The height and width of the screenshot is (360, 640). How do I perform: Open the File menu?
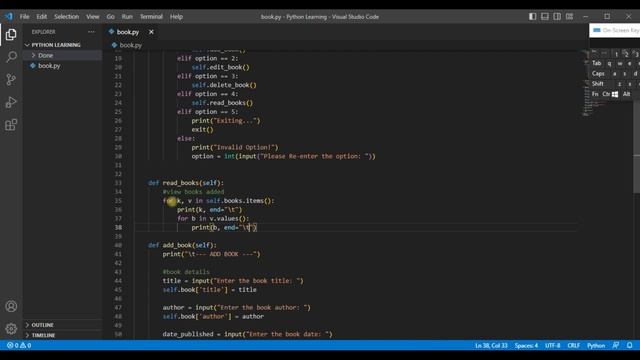pyautogui.click(x=24, y=17)
